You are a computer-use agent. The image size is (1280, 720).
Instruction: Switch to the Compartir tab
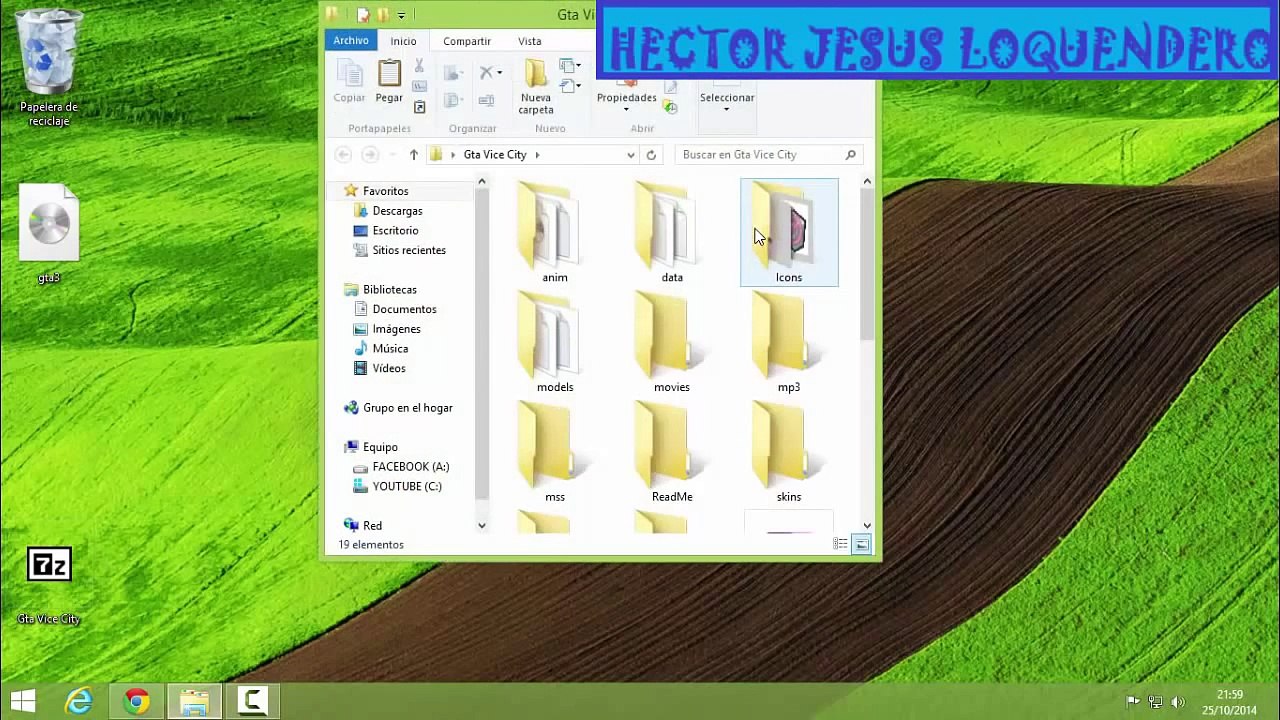point(467,41)
